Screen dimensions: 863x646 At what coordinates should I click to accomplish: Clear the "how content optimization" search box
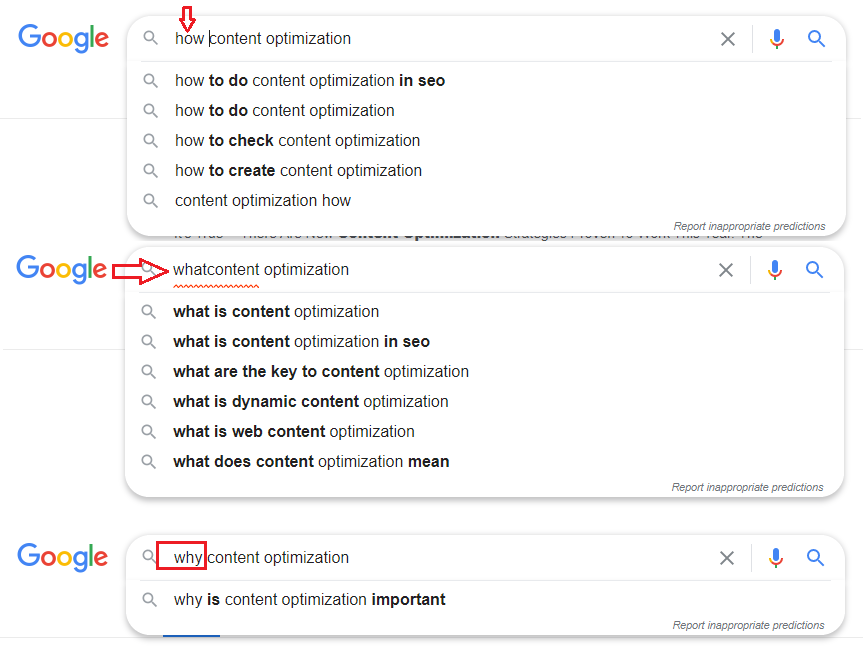point(727,39)
